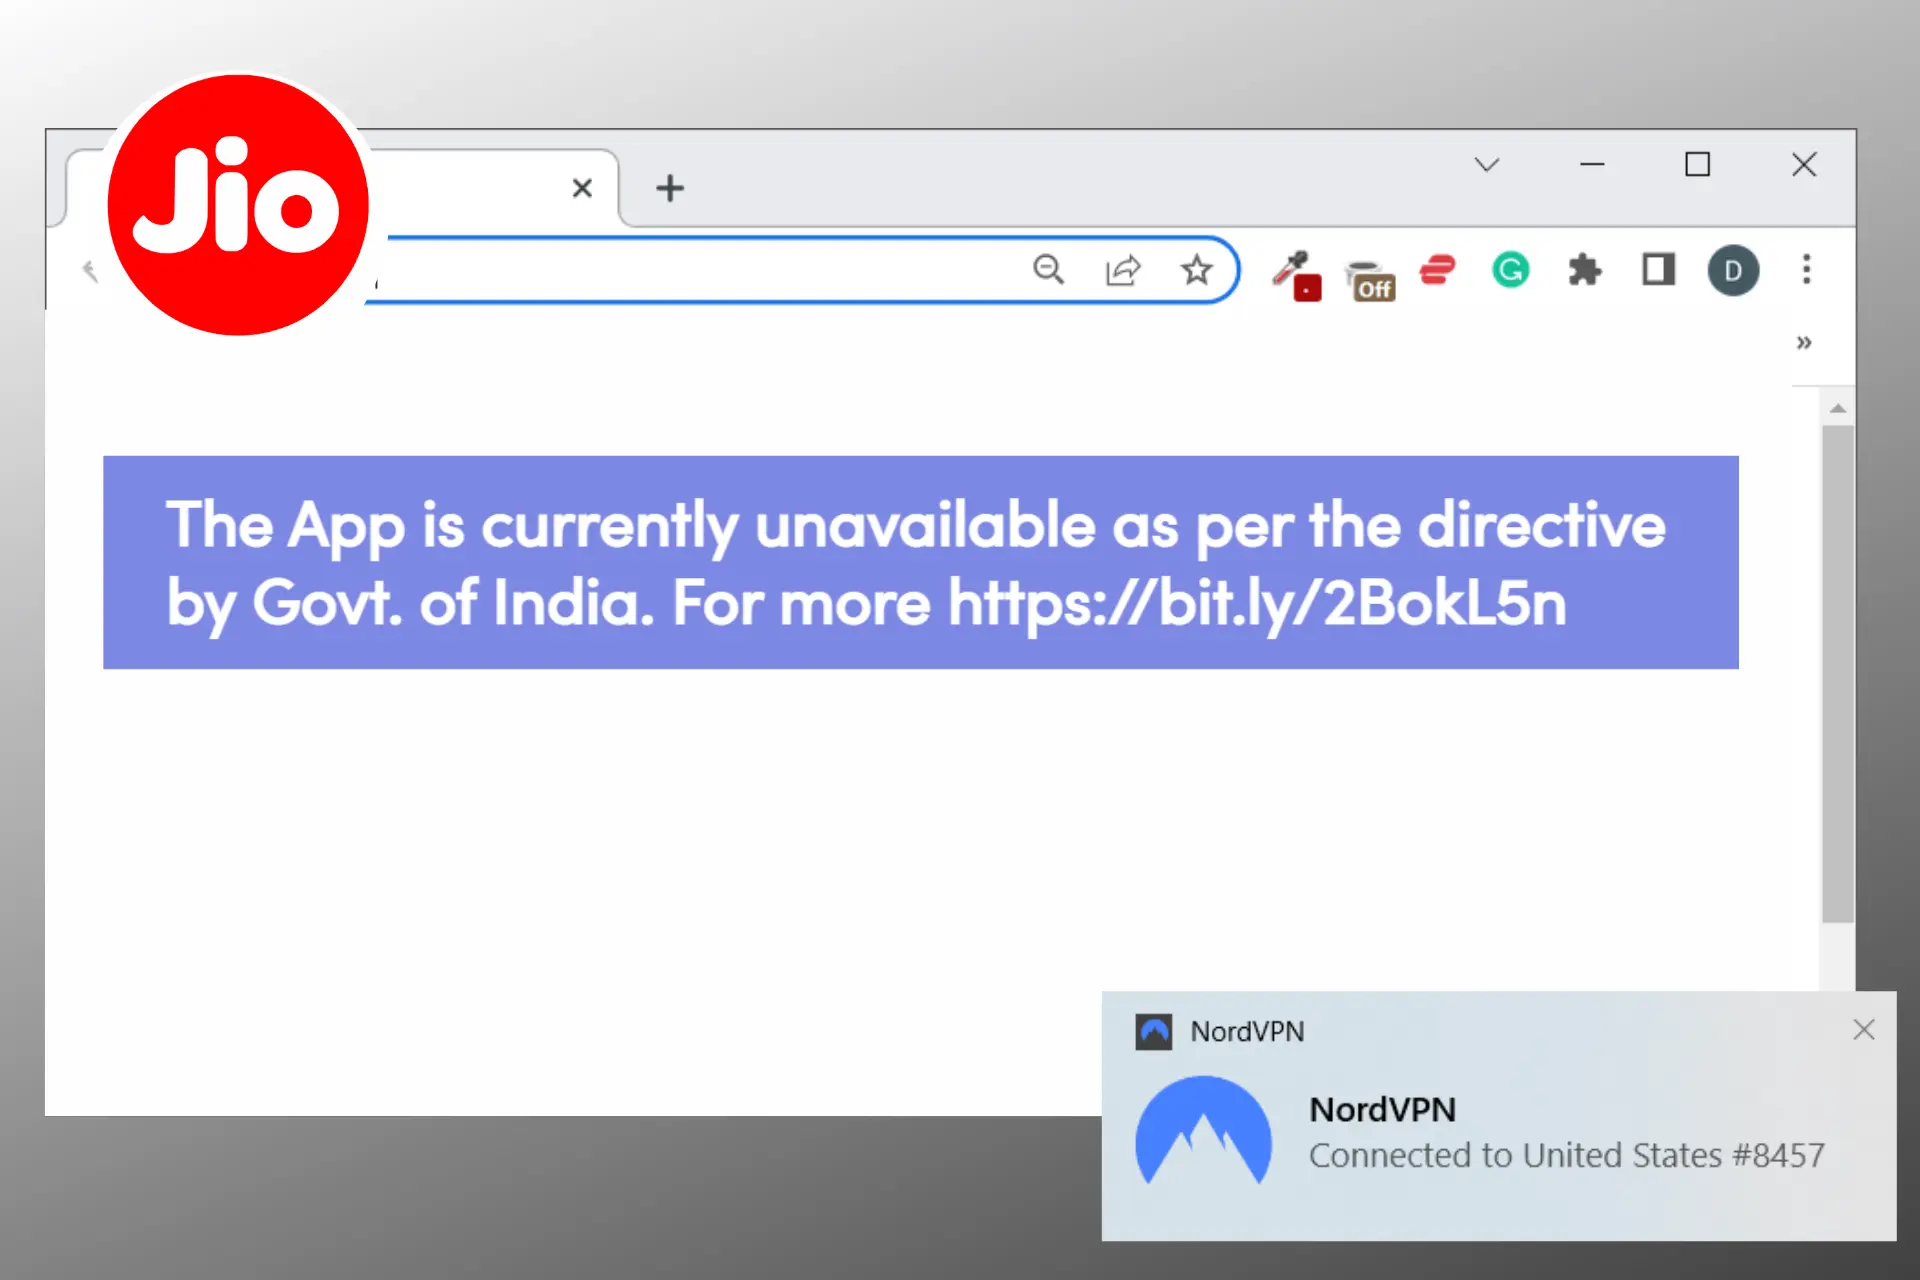Toggle the Off extension switch icon
The width and height of the screenshot is (1920, 1280).
coord(1366,271)
